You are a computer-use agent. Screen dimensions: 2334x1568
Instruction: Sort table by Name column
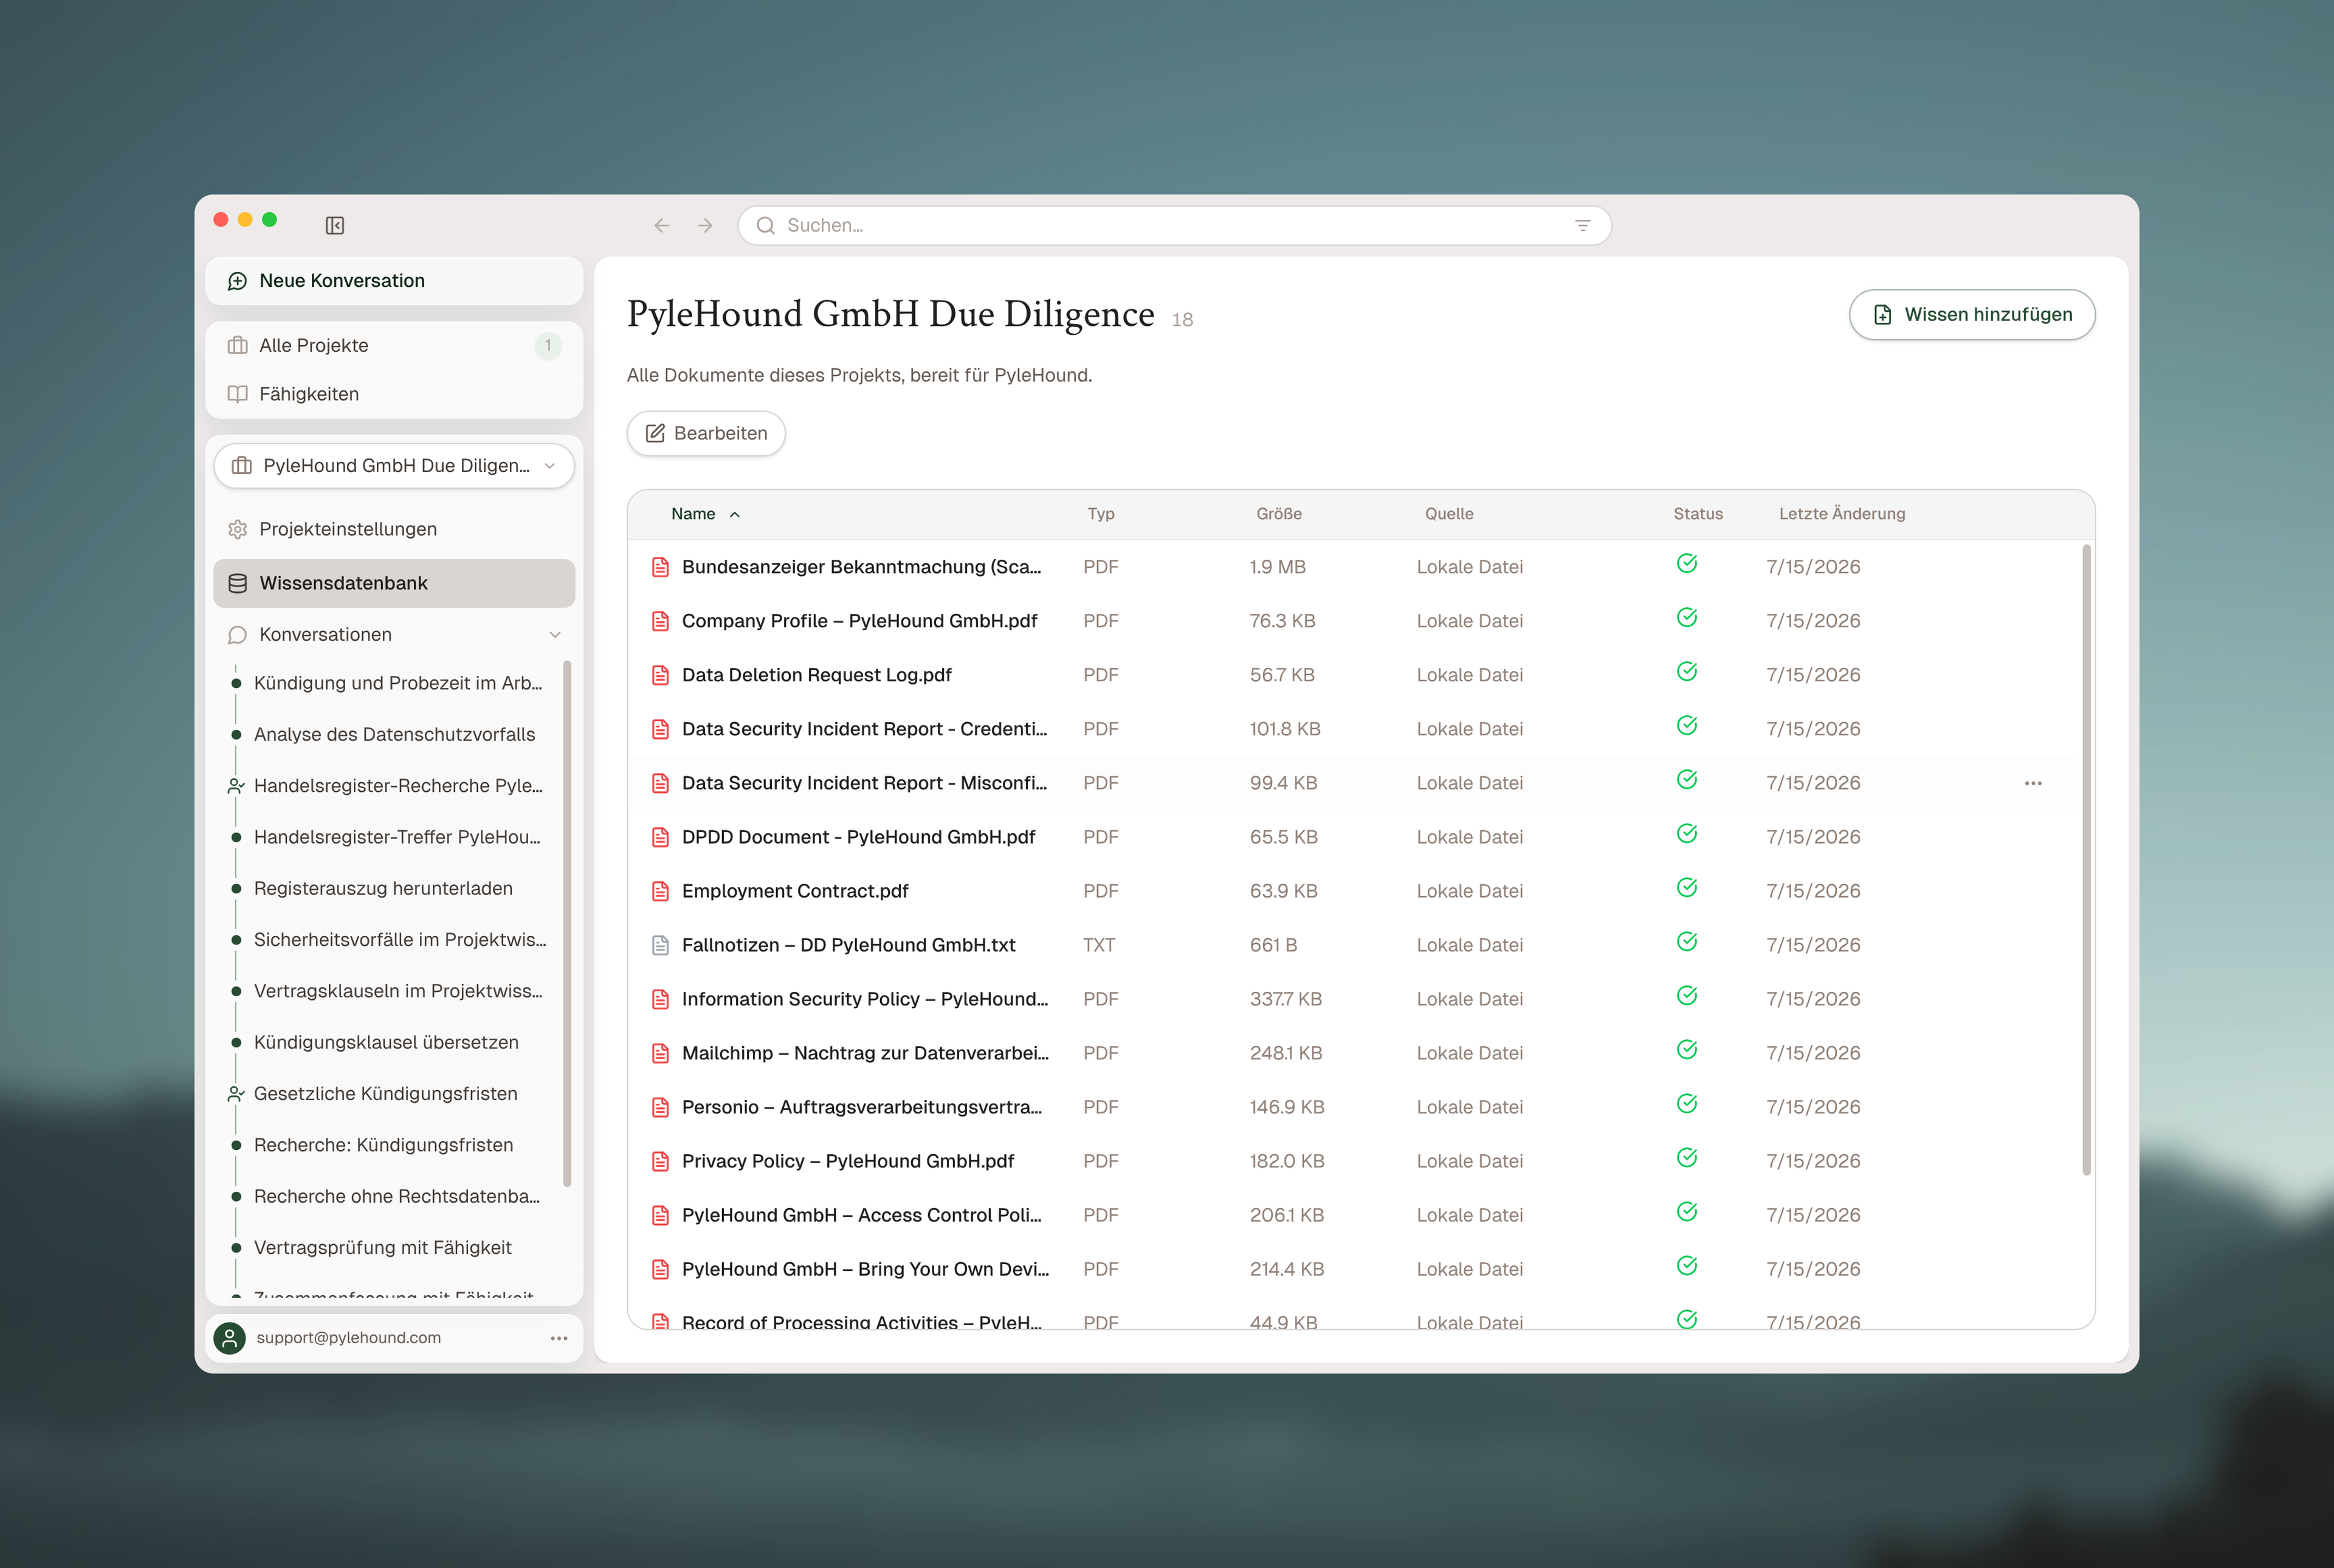[705, 514]
